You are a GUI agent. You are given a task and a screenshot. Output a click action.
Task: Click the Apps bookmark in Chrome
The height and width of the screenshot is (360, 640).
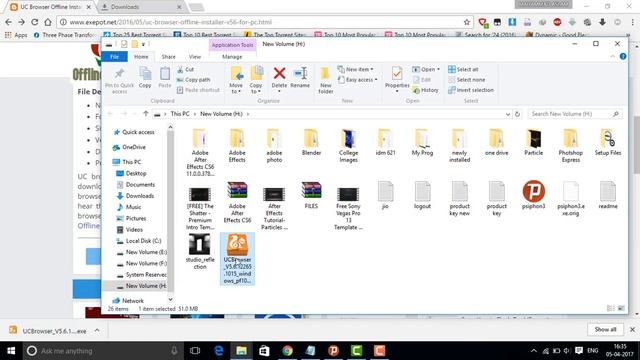pos(16,35)
